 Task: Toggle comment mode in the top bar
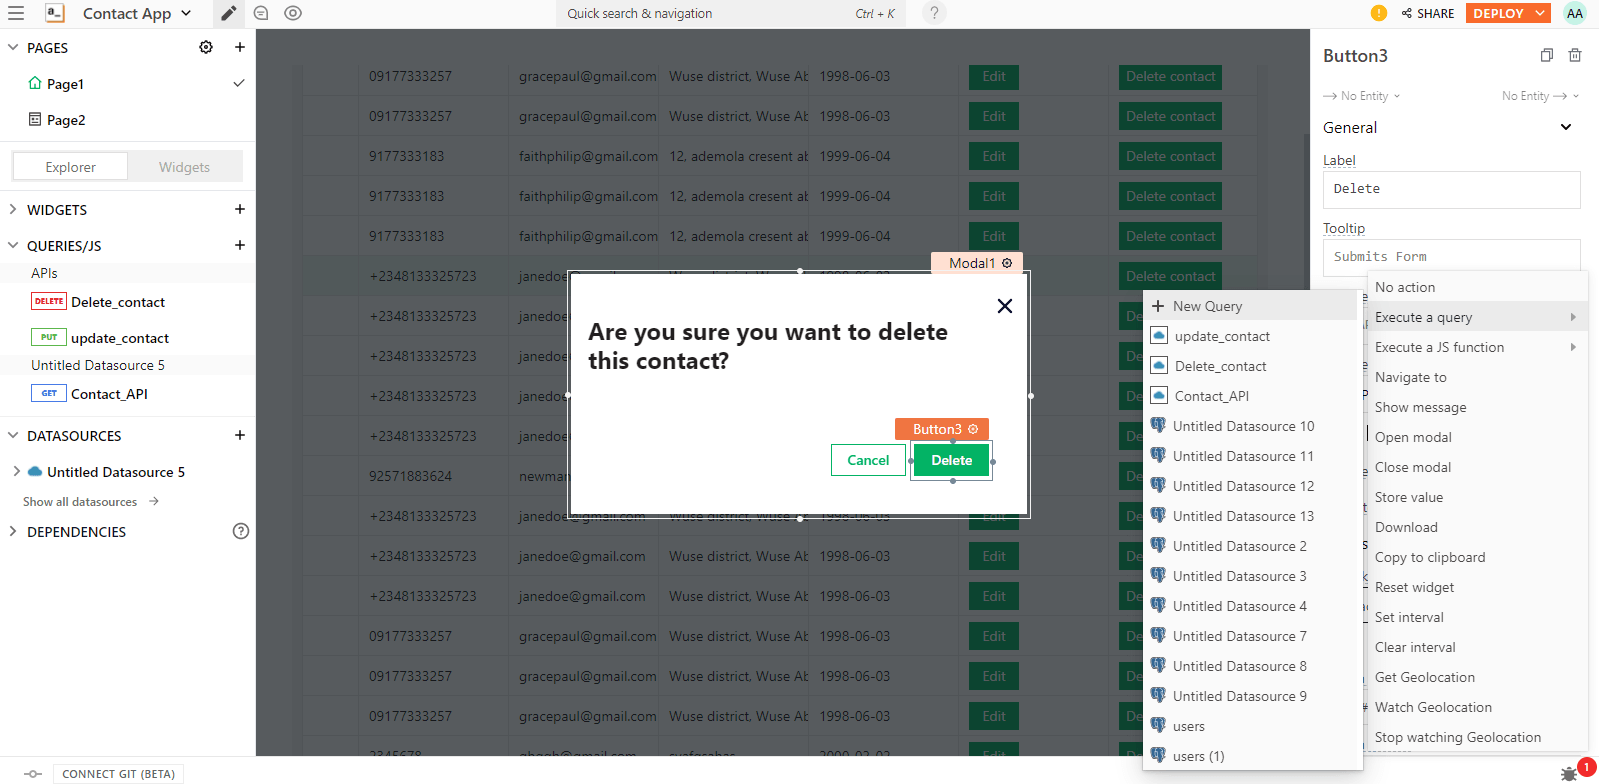(x=261, y=13)
